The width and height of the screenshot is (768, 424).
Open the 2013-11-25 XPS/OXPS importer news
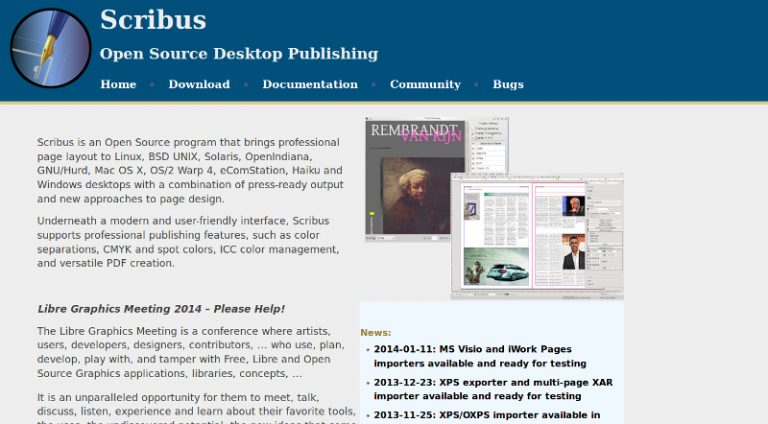(487, 416)
